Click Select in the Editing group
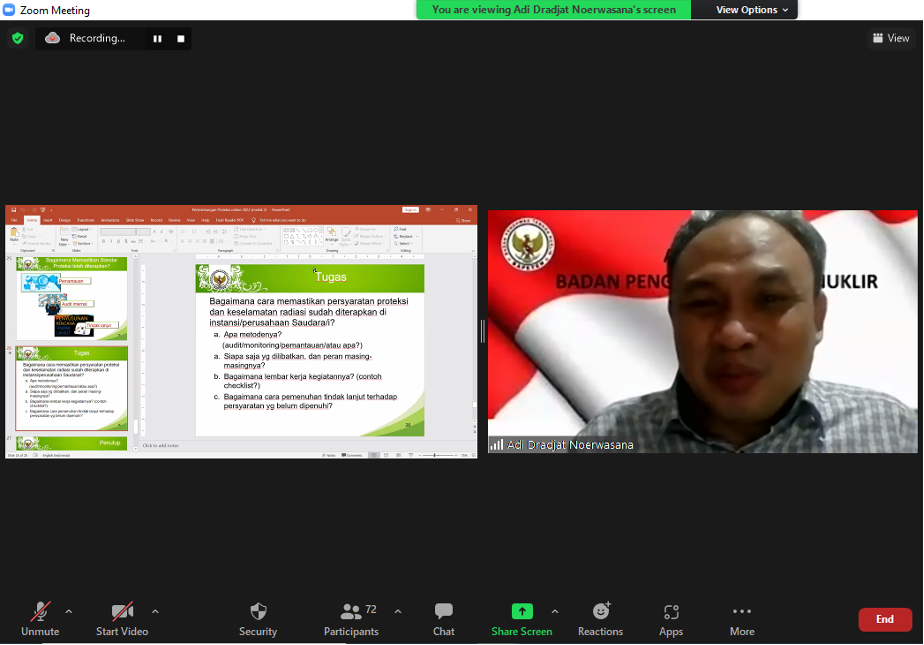Viewport: 924px width, 645px height. click(x=403, y=243)
